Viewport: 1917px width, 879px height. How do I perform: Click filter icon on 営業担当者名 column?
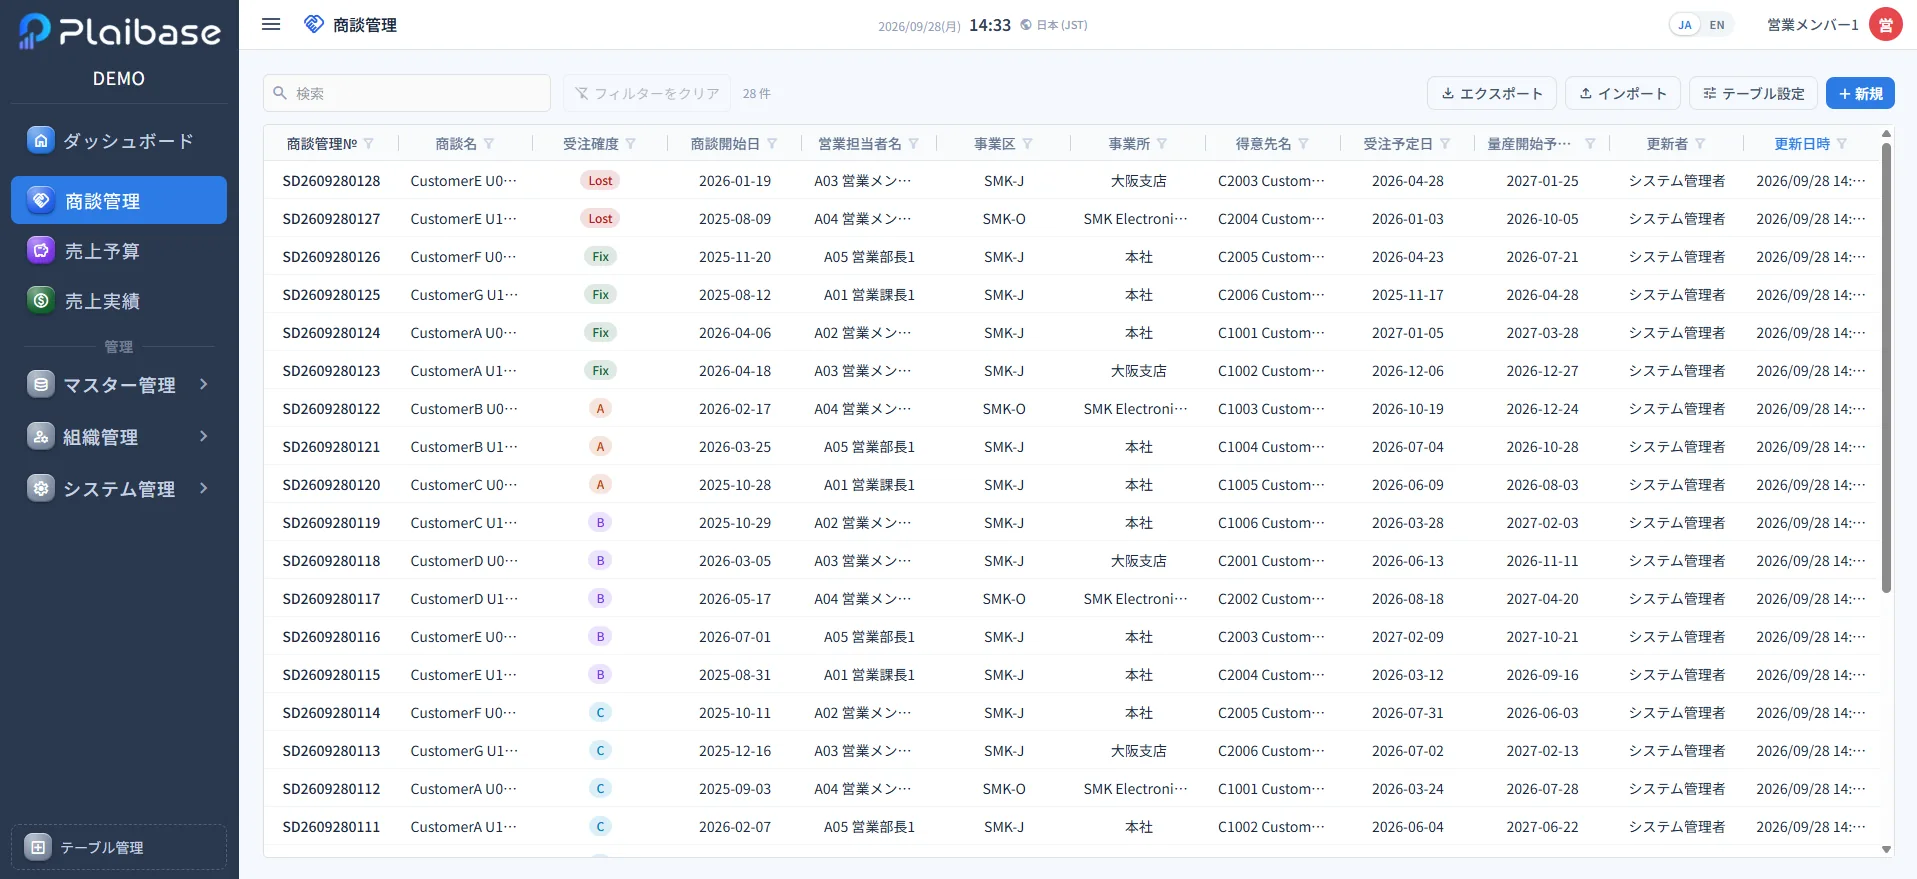[914, 144]
